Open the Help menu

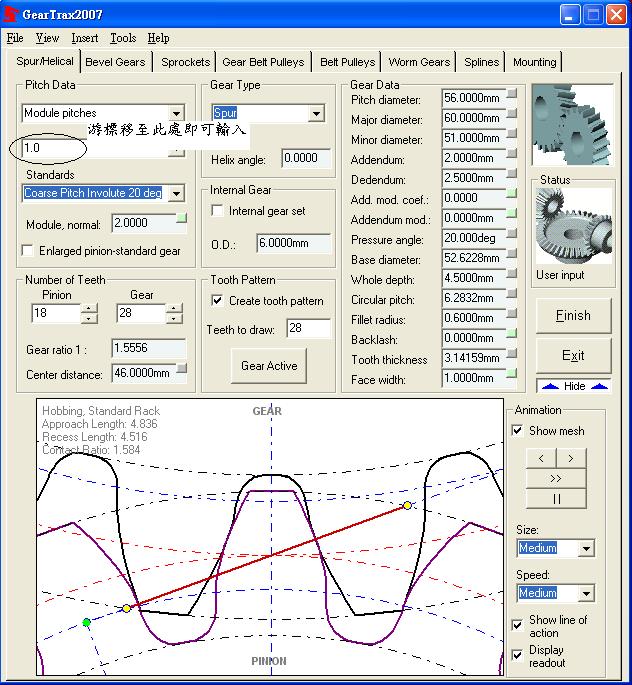[158, 38]
